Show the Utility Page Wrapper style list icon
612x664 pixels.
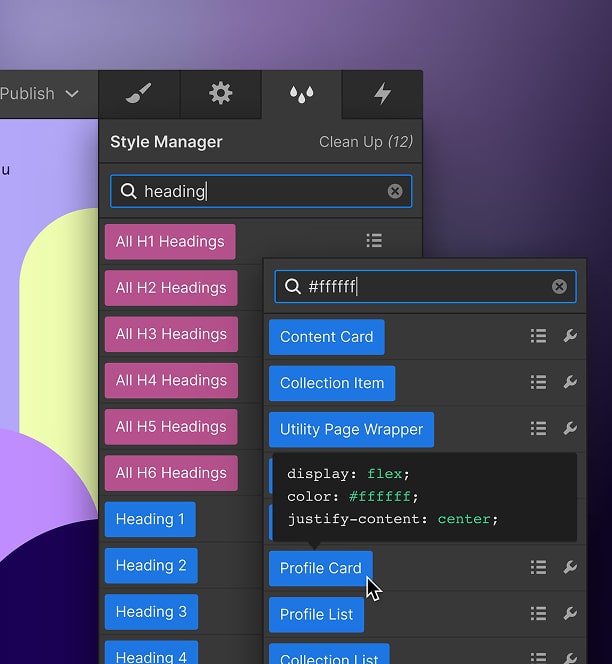[538, 429]
